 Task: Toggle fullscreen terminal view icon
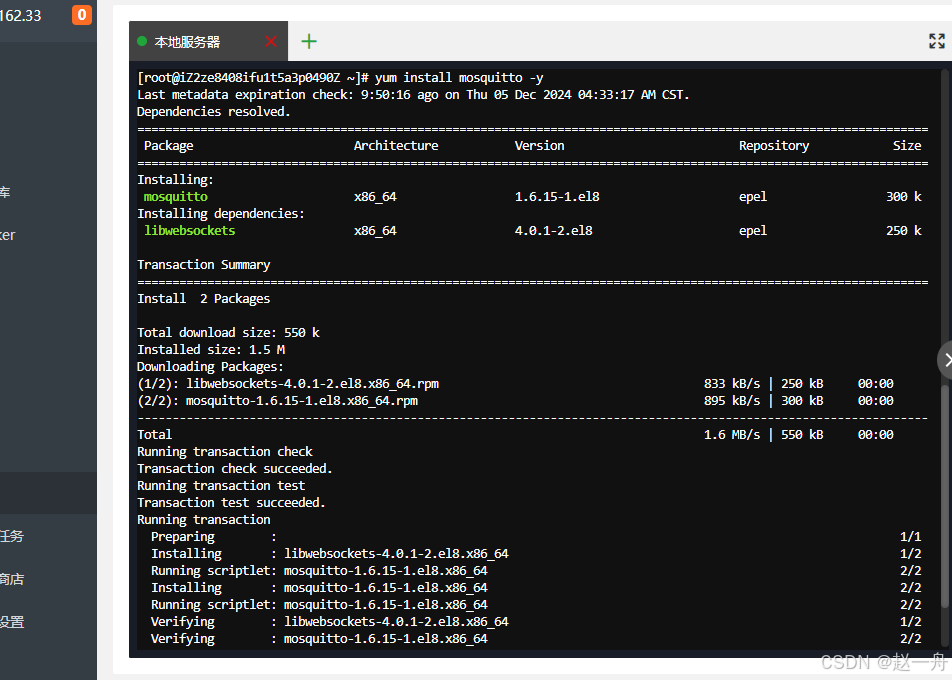[x=937, y=41]
